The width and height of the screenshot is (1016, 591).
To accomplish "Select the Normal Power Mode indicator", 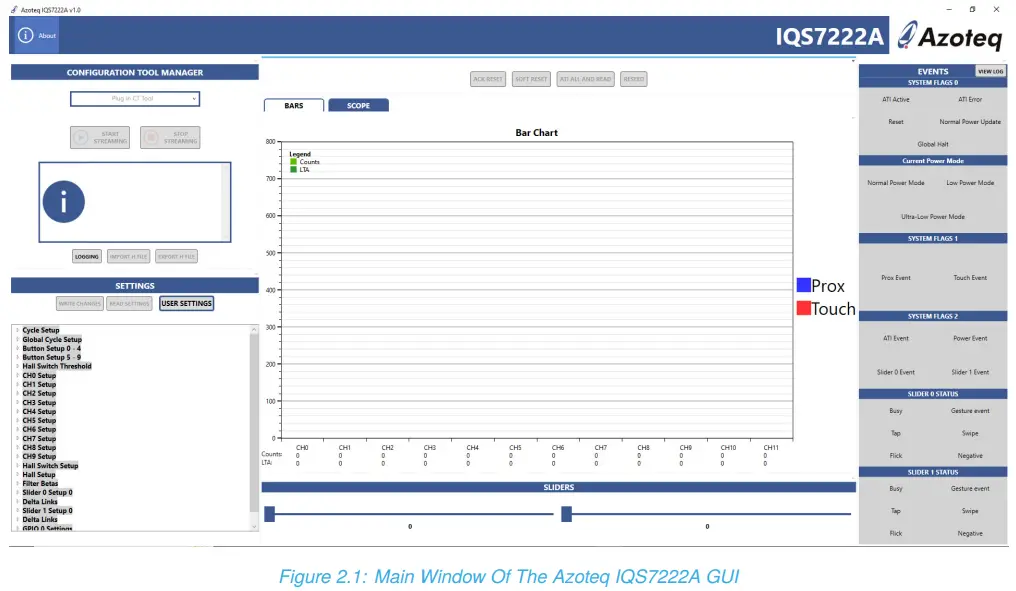I will pyautogui.click(x=894, y=182).
